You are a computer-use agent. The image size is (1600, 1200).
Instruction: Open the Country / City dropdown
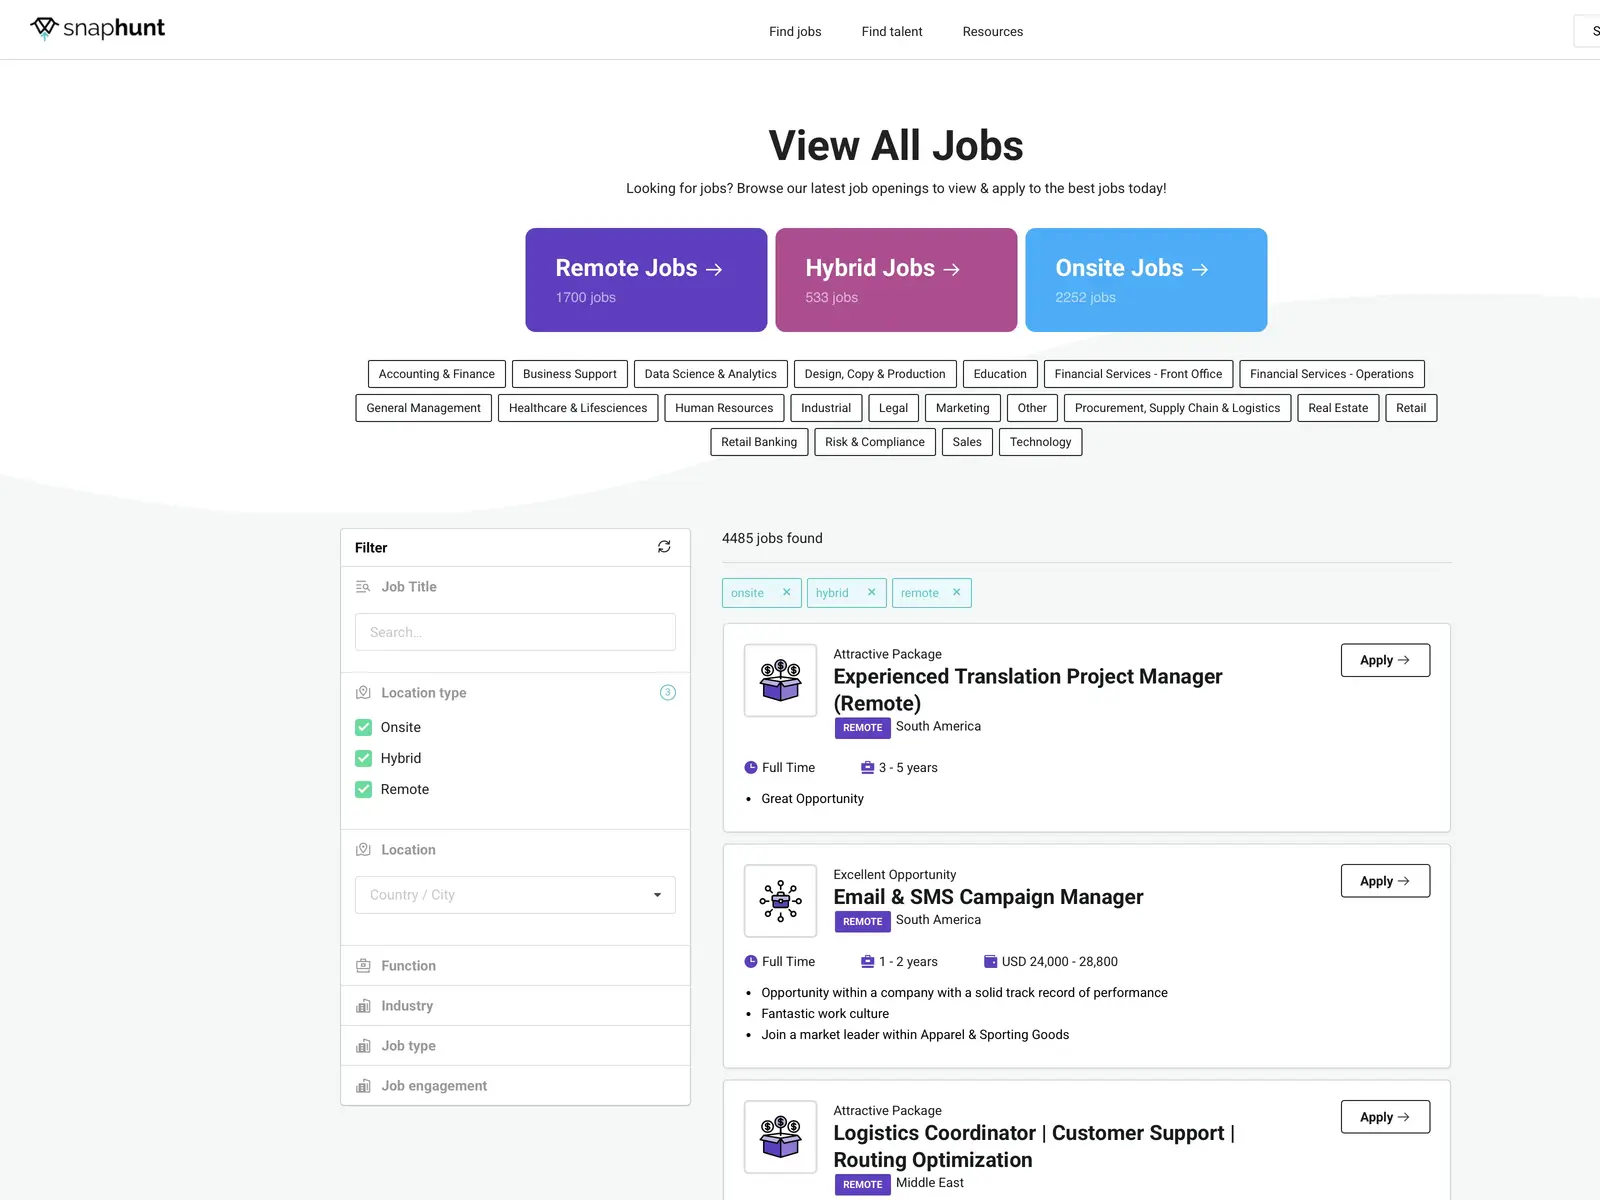click(x=515, y=895)
